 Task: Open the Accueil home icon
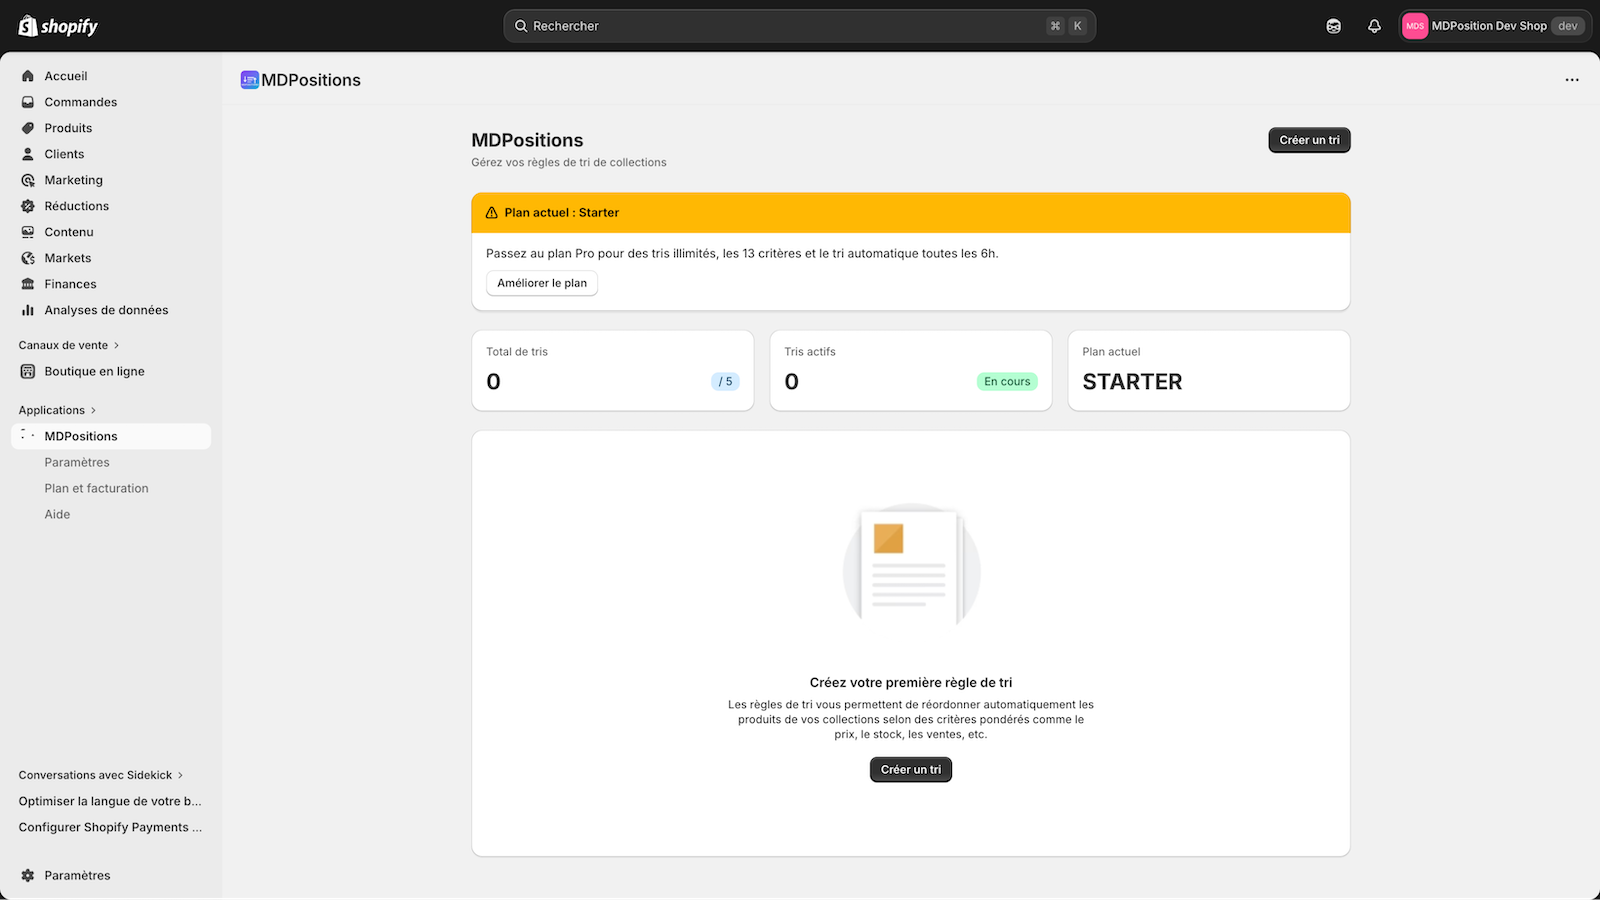[x=28, y=75]
